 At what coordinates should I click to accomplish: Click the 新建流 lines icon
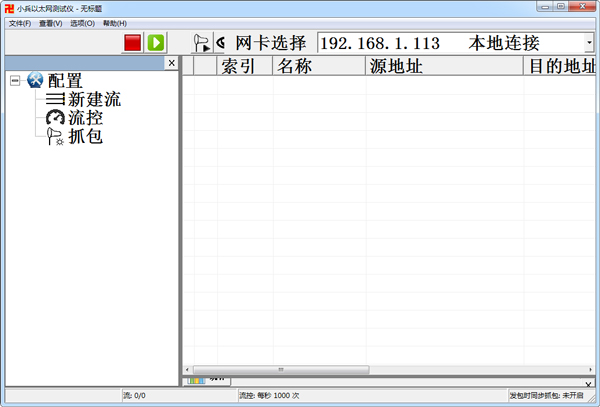pos(55,99)
